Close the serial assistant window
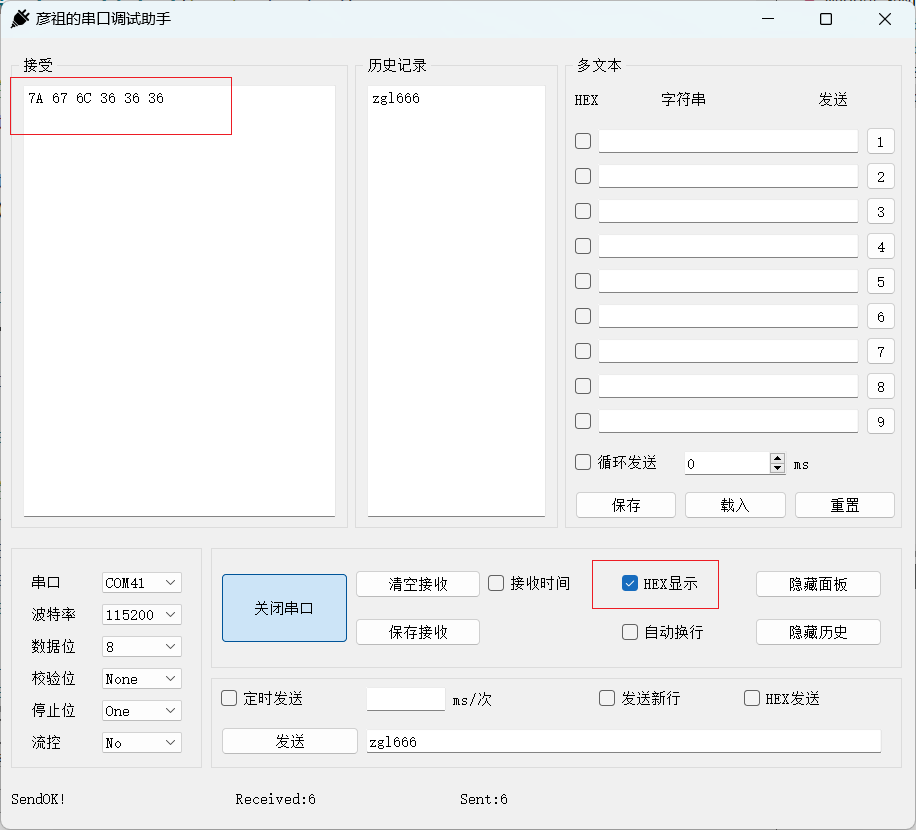 point(884,19)
